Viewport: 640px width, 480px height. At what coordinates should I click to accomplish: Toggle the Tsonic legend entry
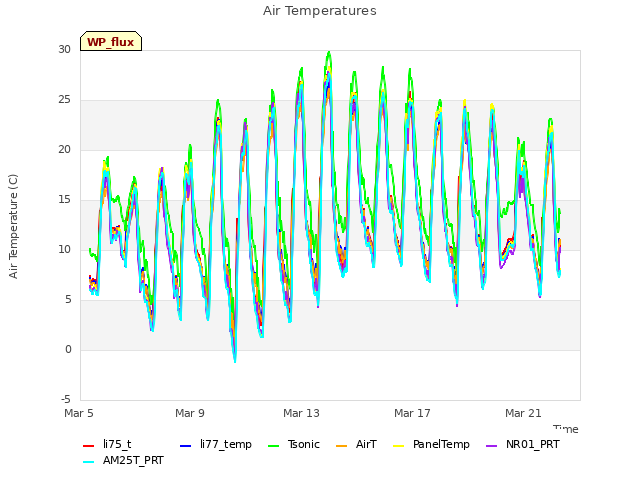[x=294, y=444]
